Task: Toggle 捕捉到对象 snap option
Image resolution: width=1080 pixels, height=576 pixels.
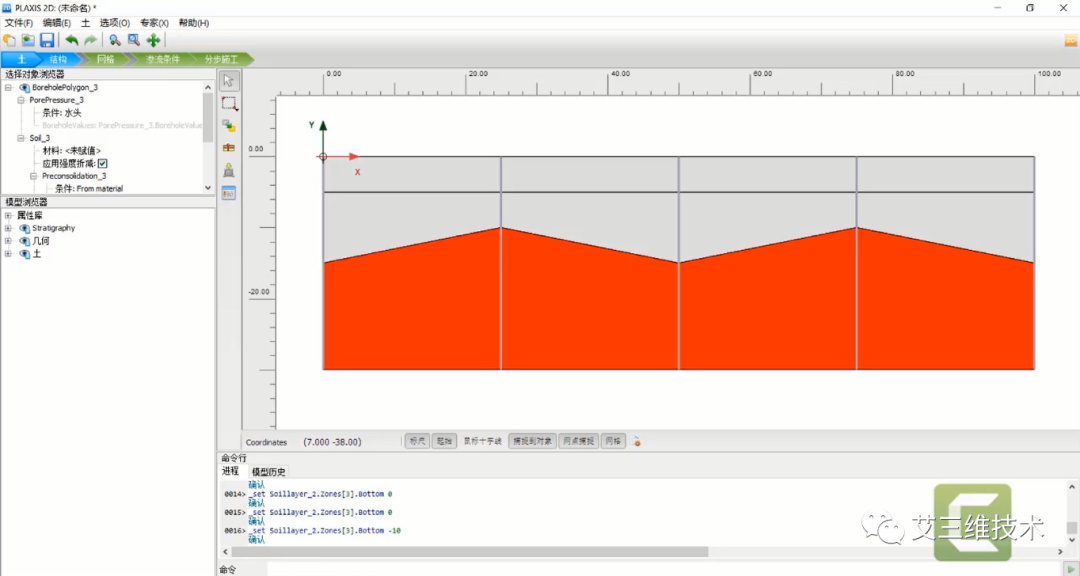Action: click(x=533, y=441)
